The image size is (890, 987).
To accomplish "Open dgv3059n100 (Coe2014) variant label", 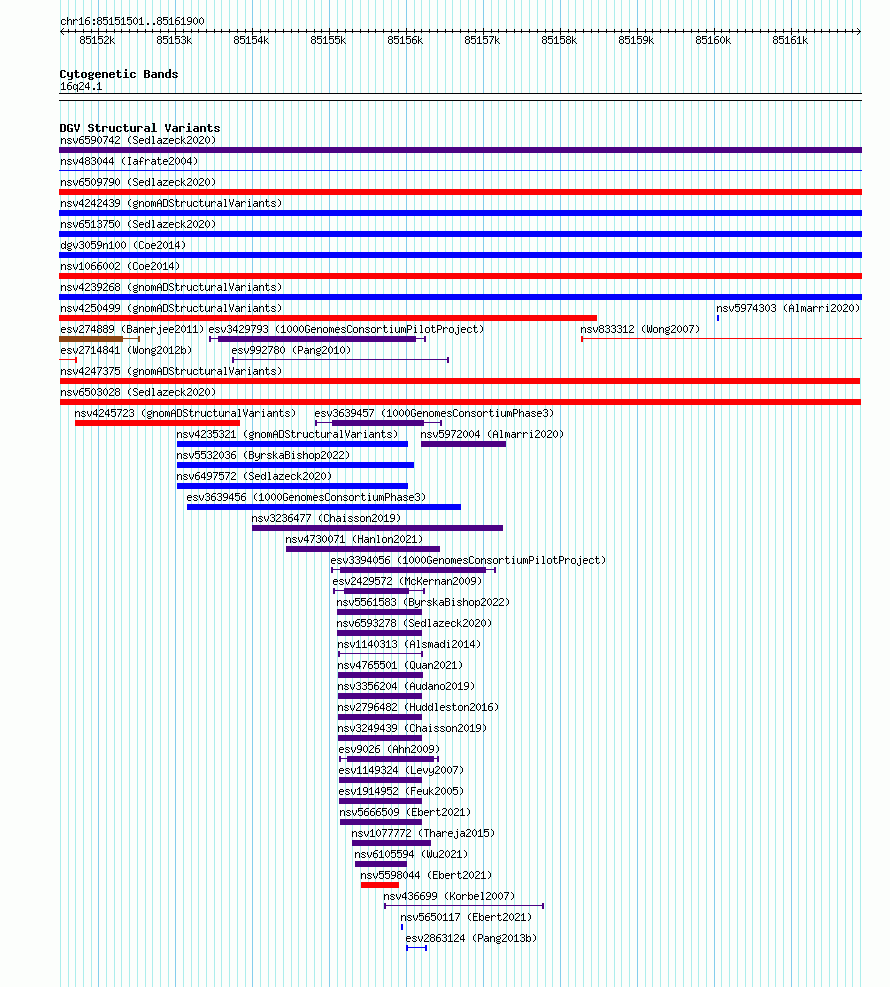I will 123,245.
